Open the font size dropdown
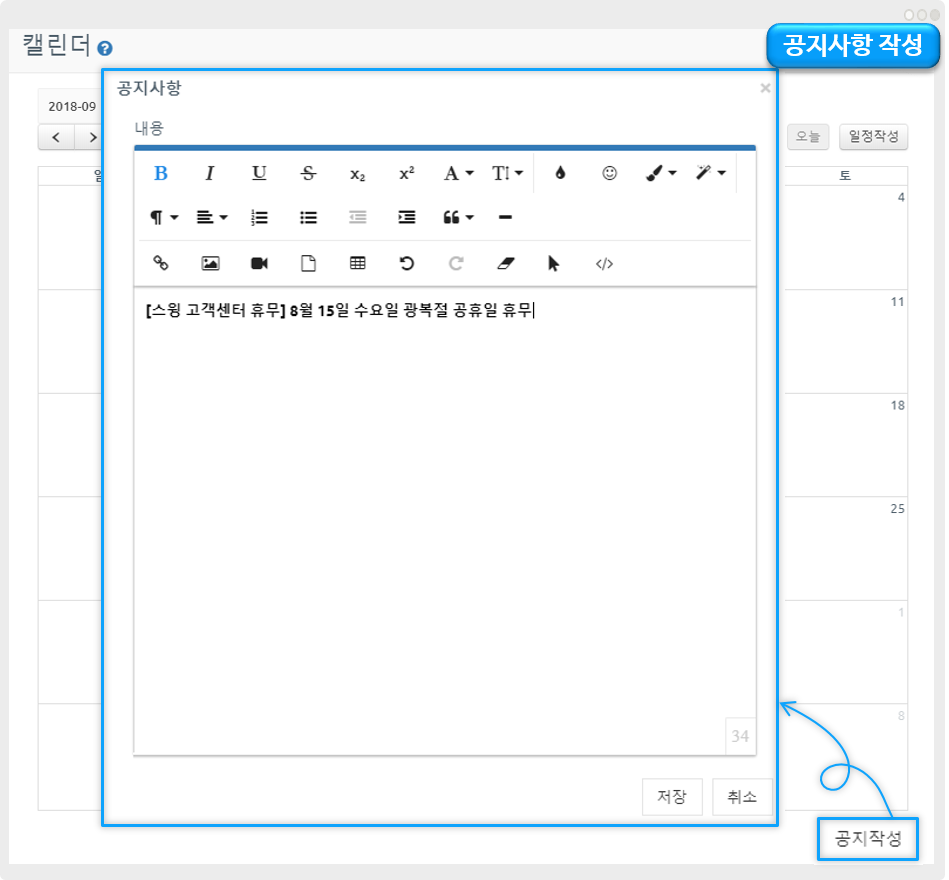This screenshot has height=880, width=949. tap(507, 173)
